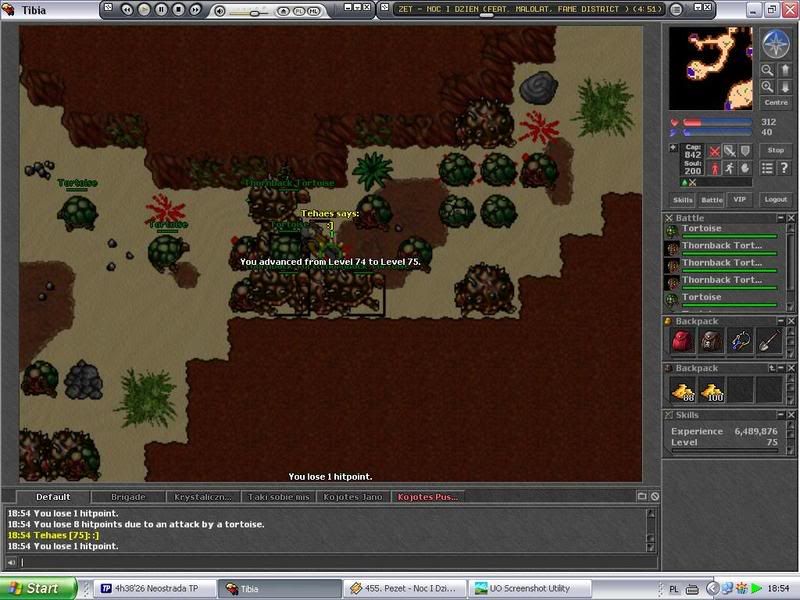
Task: Click the Centre minimap button
Action: [x=776, y=103]
